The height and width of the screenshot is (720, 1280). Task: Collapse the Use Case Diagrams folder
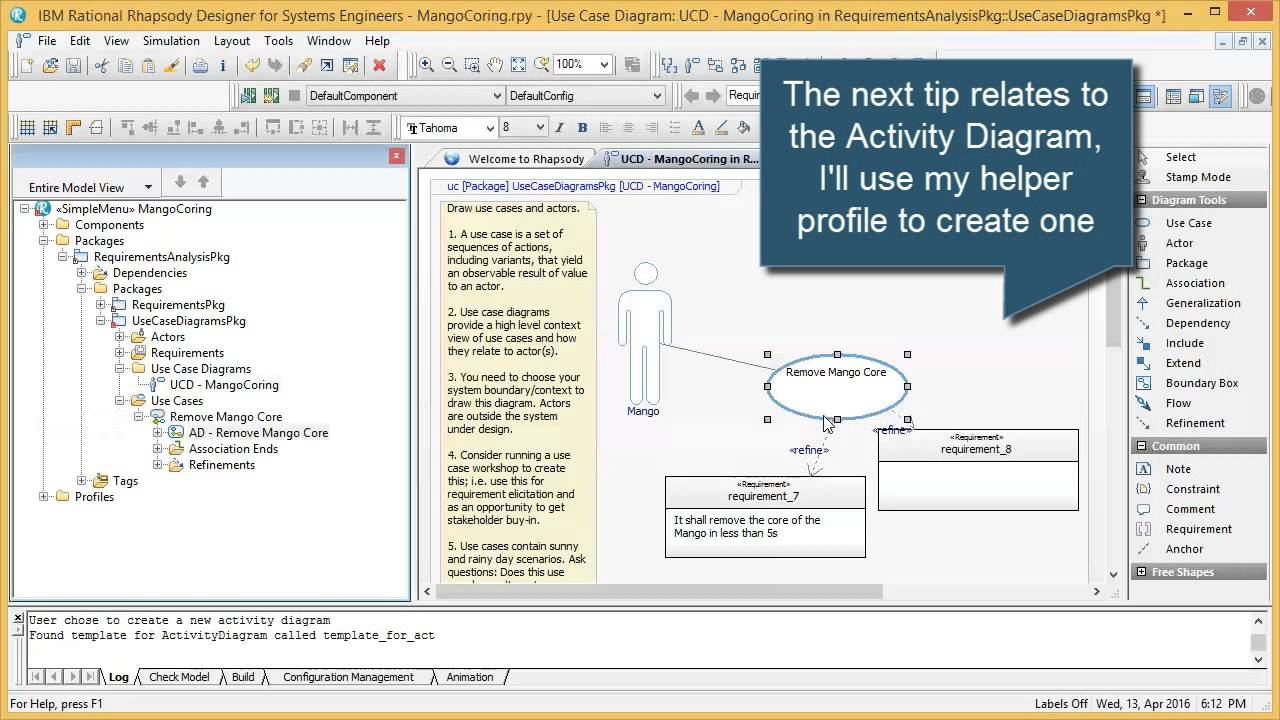[x=120, y=369]
